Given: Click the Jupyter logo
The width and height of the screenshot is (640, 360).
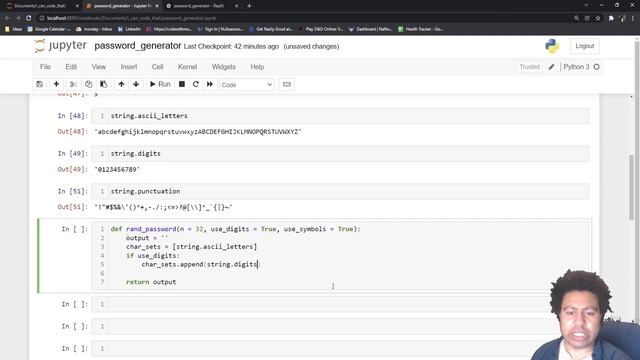Looking at the screenshot, I should pos(60,46).
